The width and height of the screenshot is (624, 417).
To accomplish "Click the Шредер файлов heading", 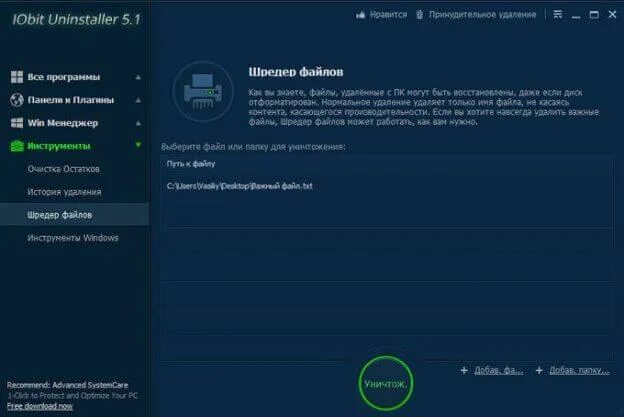I will pyautogui.click(x=296, y=72).
